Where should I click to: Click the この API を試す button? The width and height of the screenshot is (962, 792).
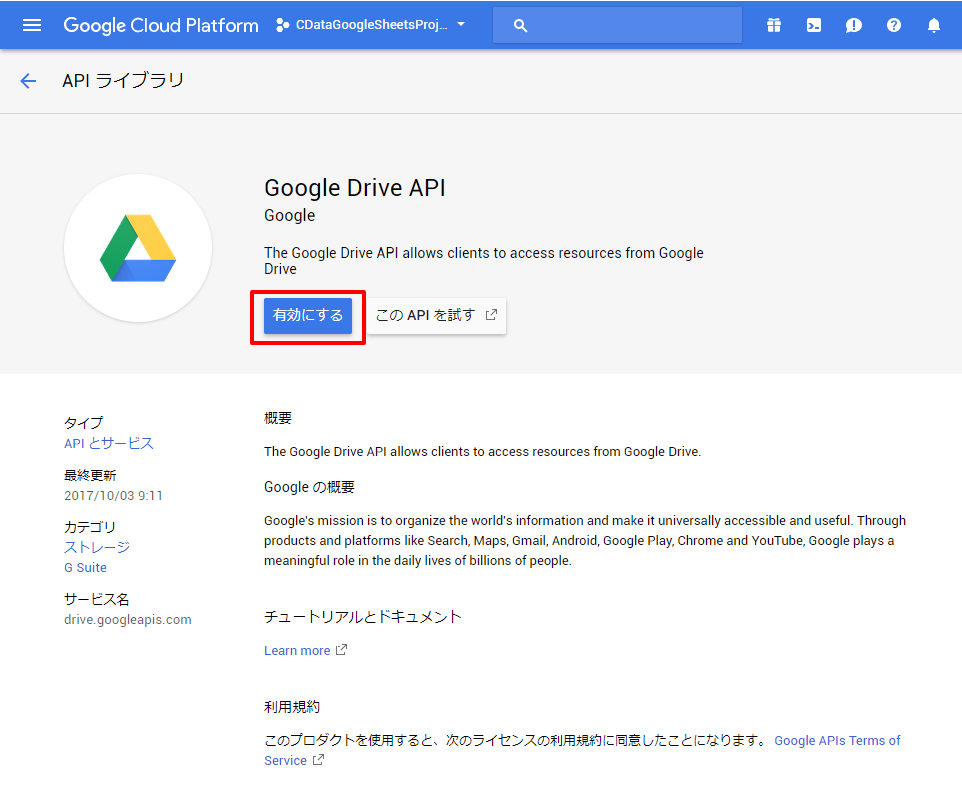pyautogui.click(x=436, y=316)
